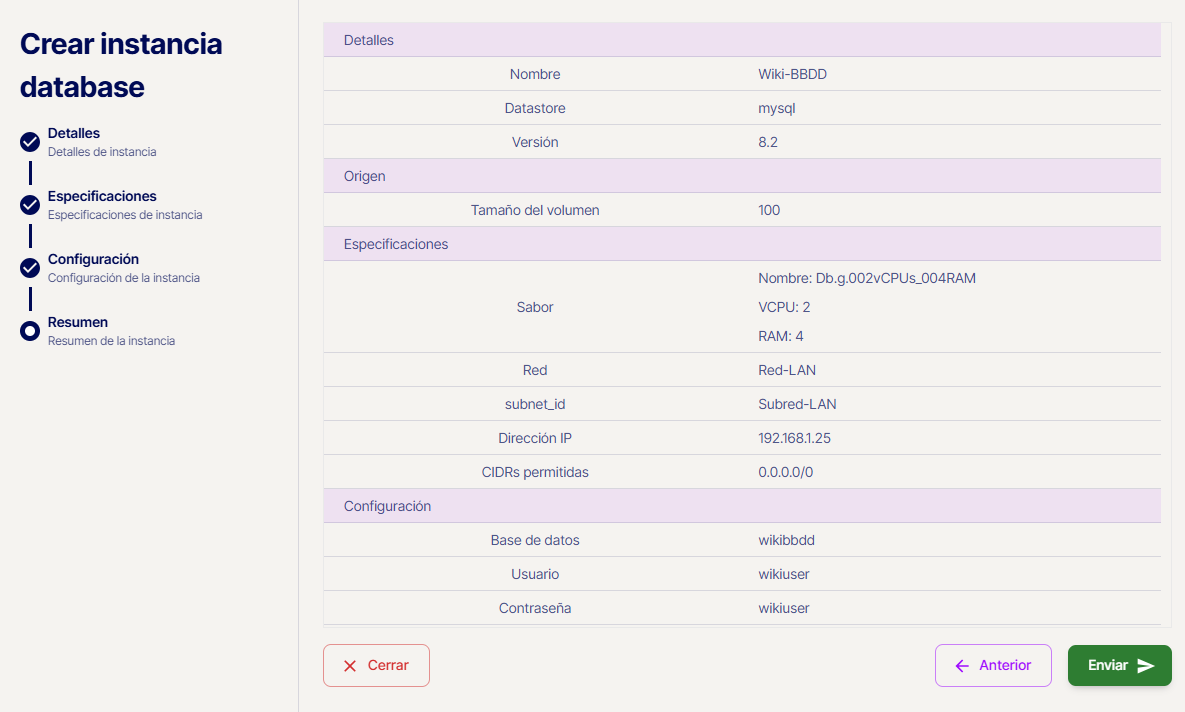Select the Wiki-BBDD name value
1185x712 pixels.
792,74
